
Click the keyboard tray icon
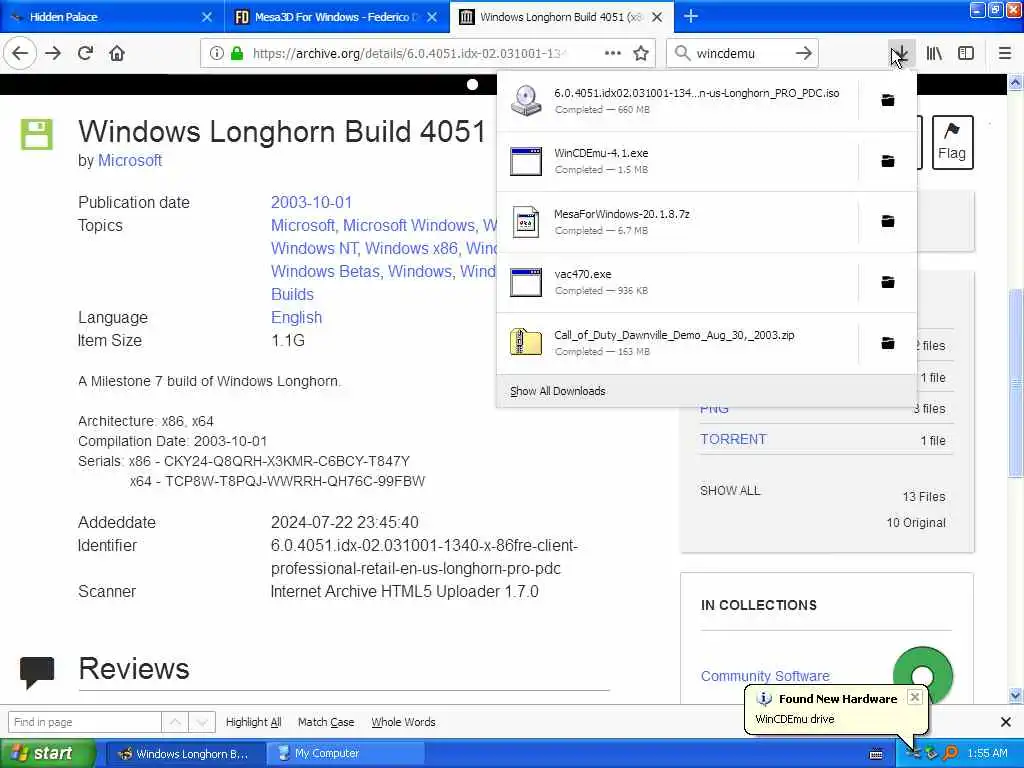click(x=876, y=754)
